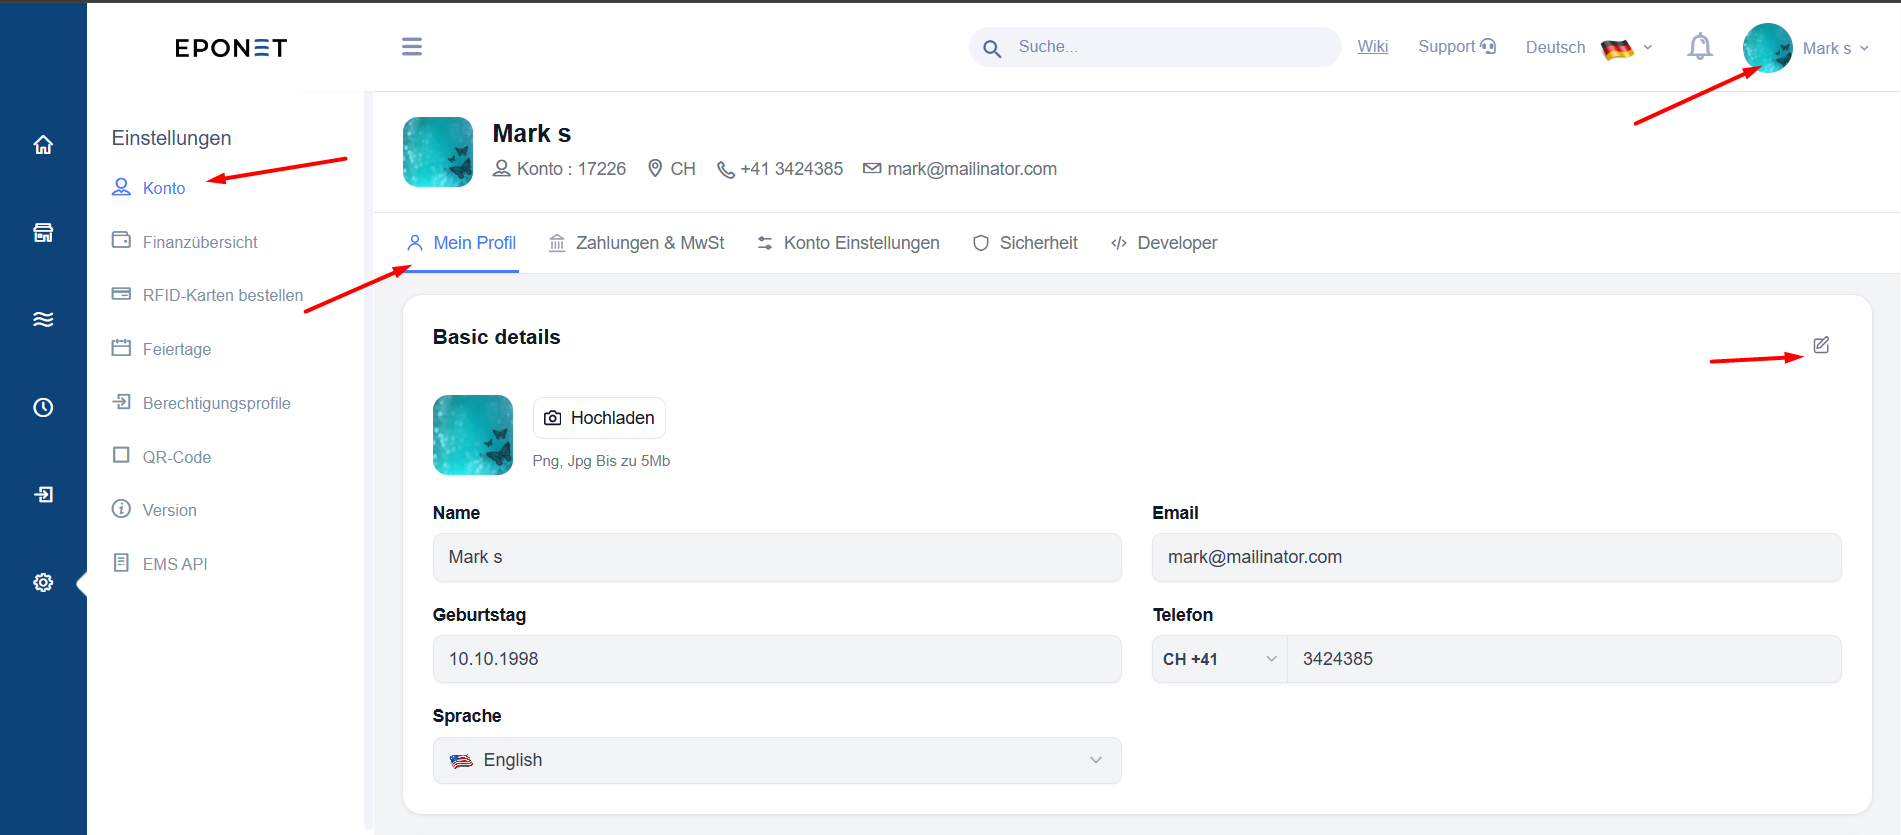
Task: Click the Email input field
Action: click(1496, 557)
